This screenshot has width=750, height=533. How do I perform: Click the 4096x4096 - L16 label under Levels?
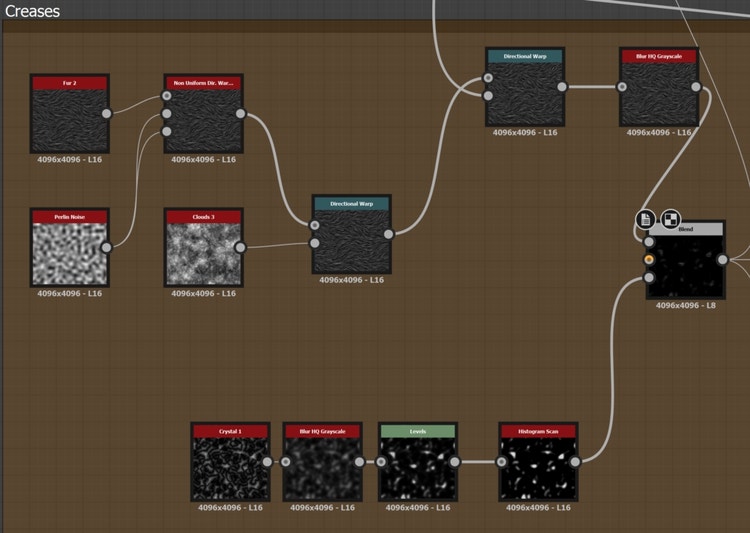(418, 508)
